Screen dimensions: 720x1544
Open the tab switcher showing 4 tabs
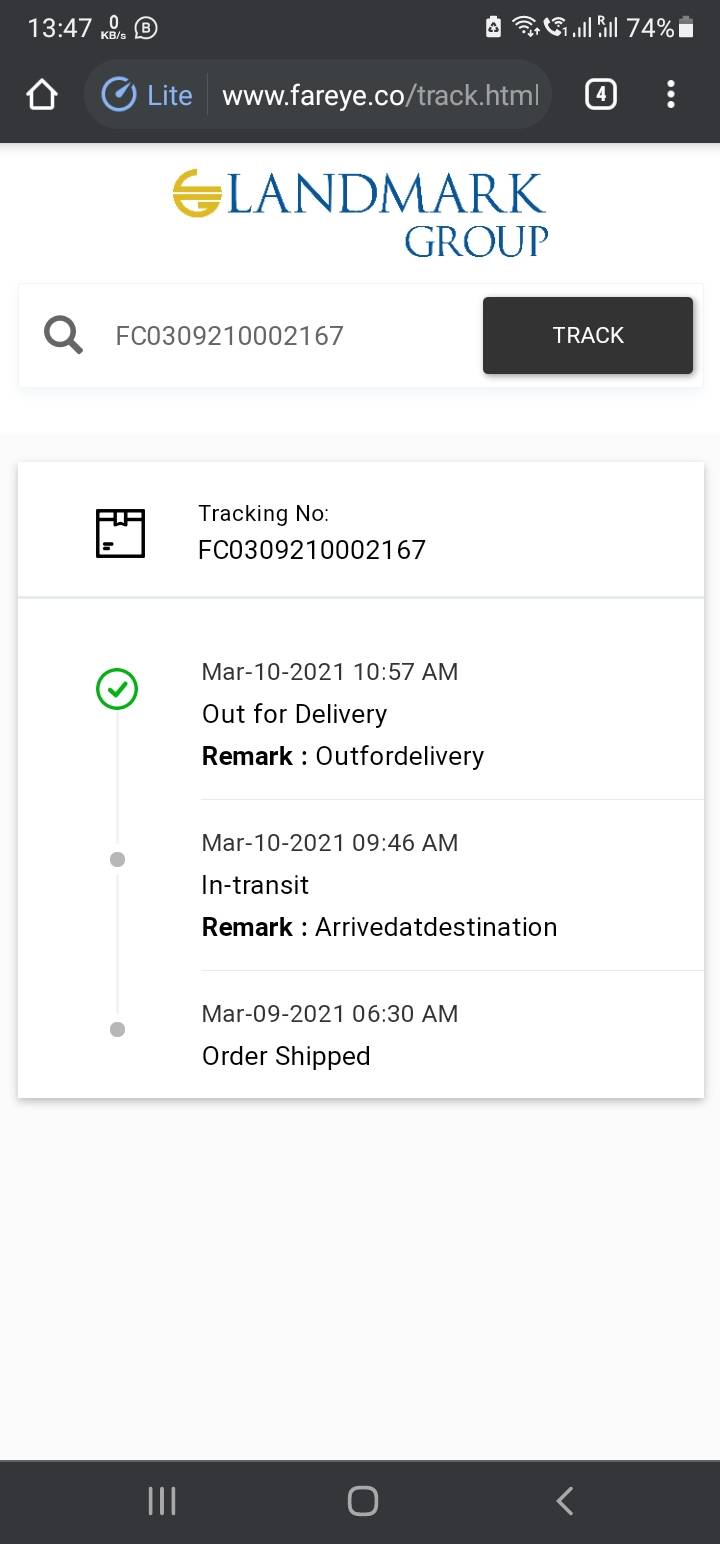(x=600, y=95)
